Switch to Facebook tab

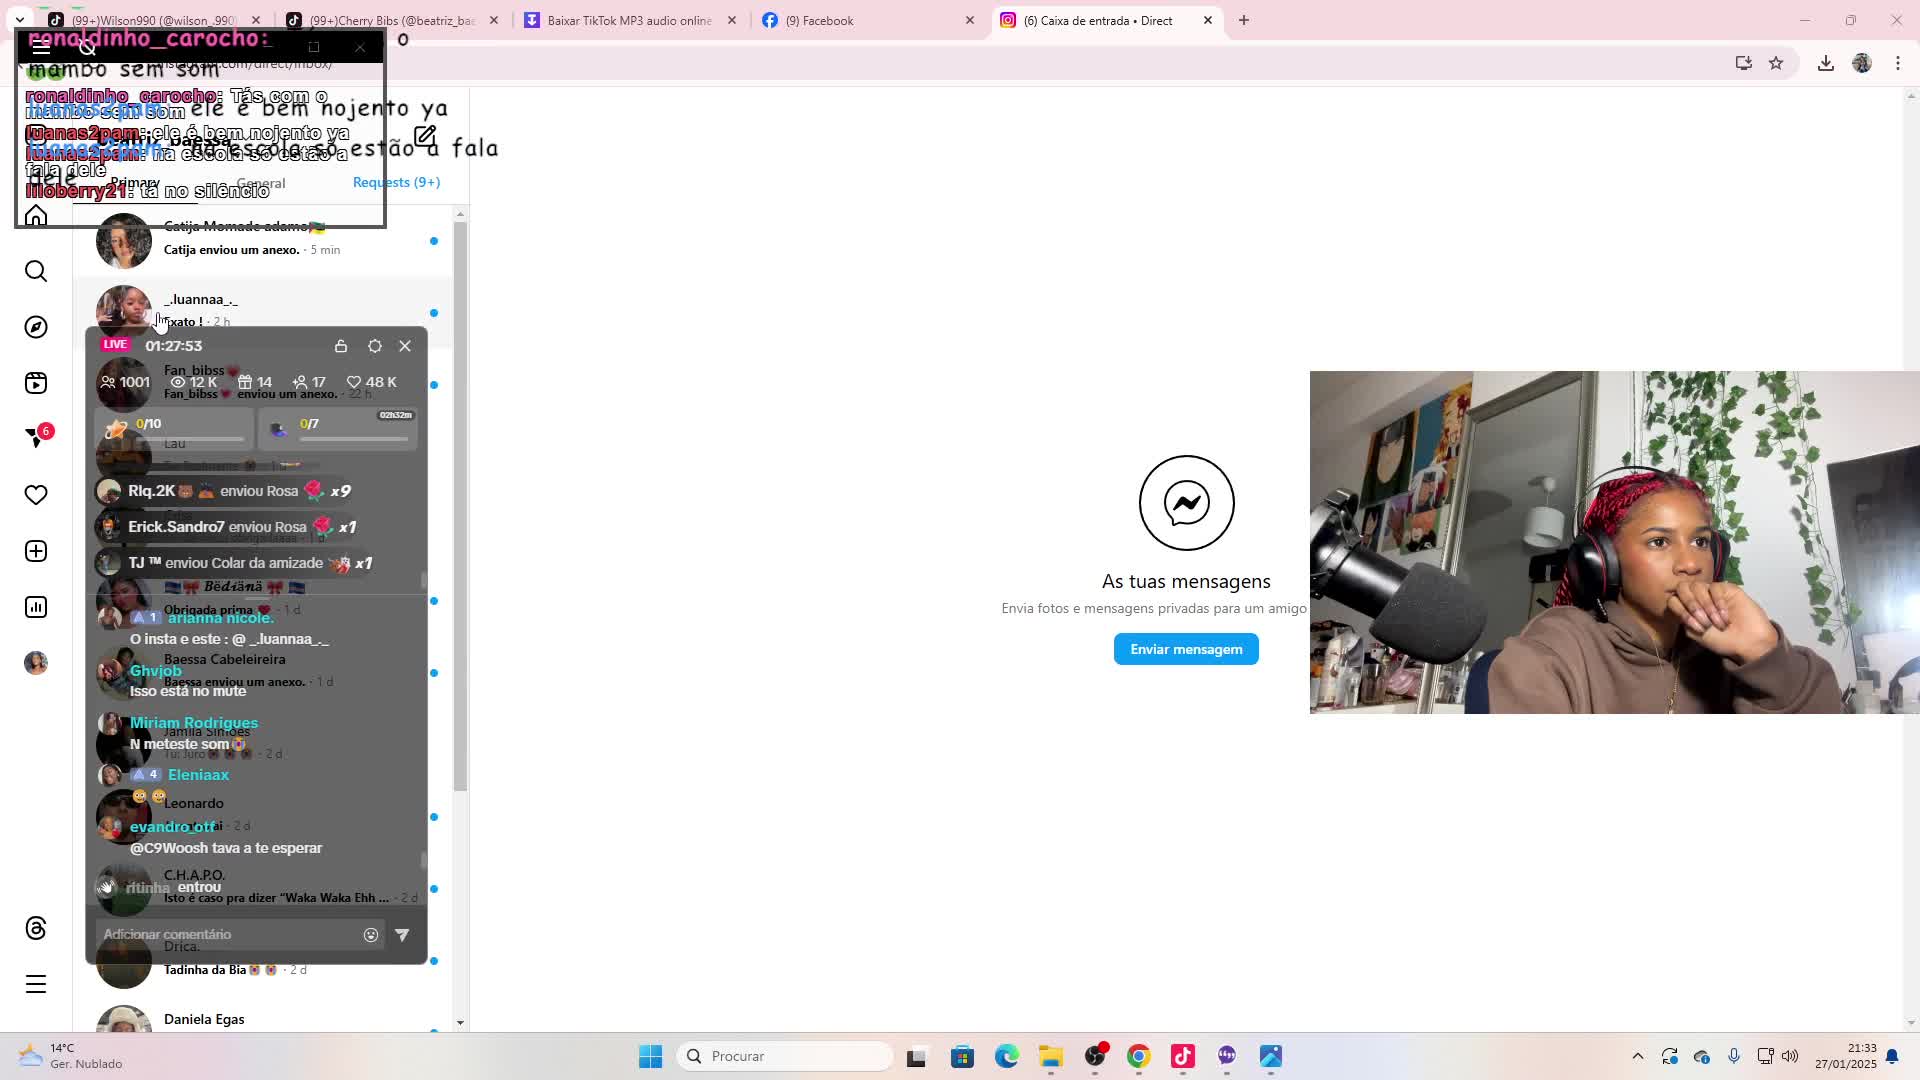(869, 20)
